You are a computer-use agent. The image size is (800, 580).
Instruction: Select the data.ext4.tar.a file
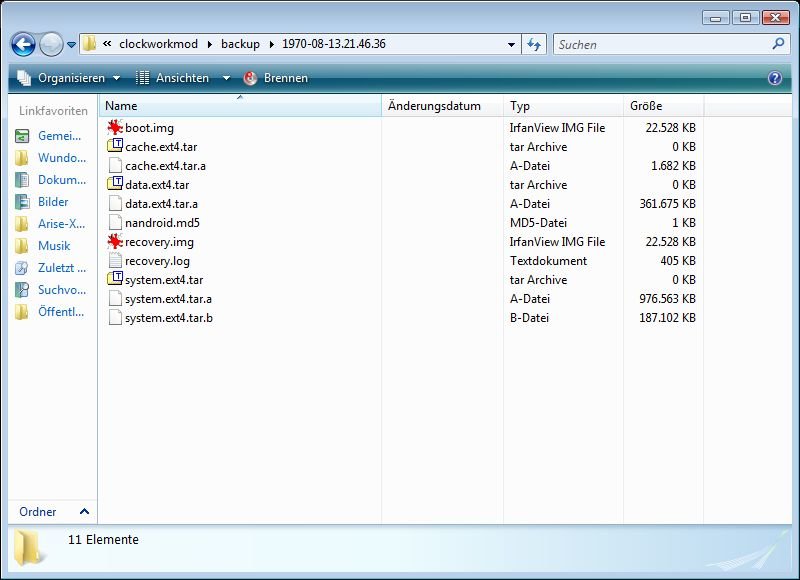point(161,204)
